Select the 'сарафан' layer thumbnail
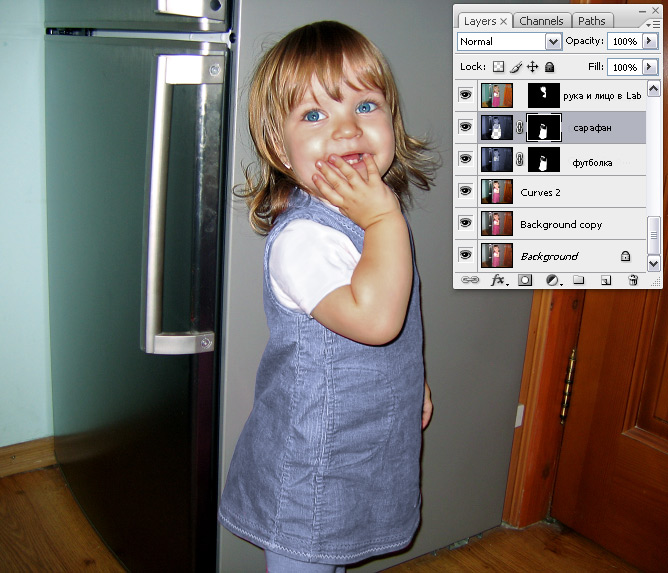The height and width of the screenshot is (573, 668). (x=497, y=127)
